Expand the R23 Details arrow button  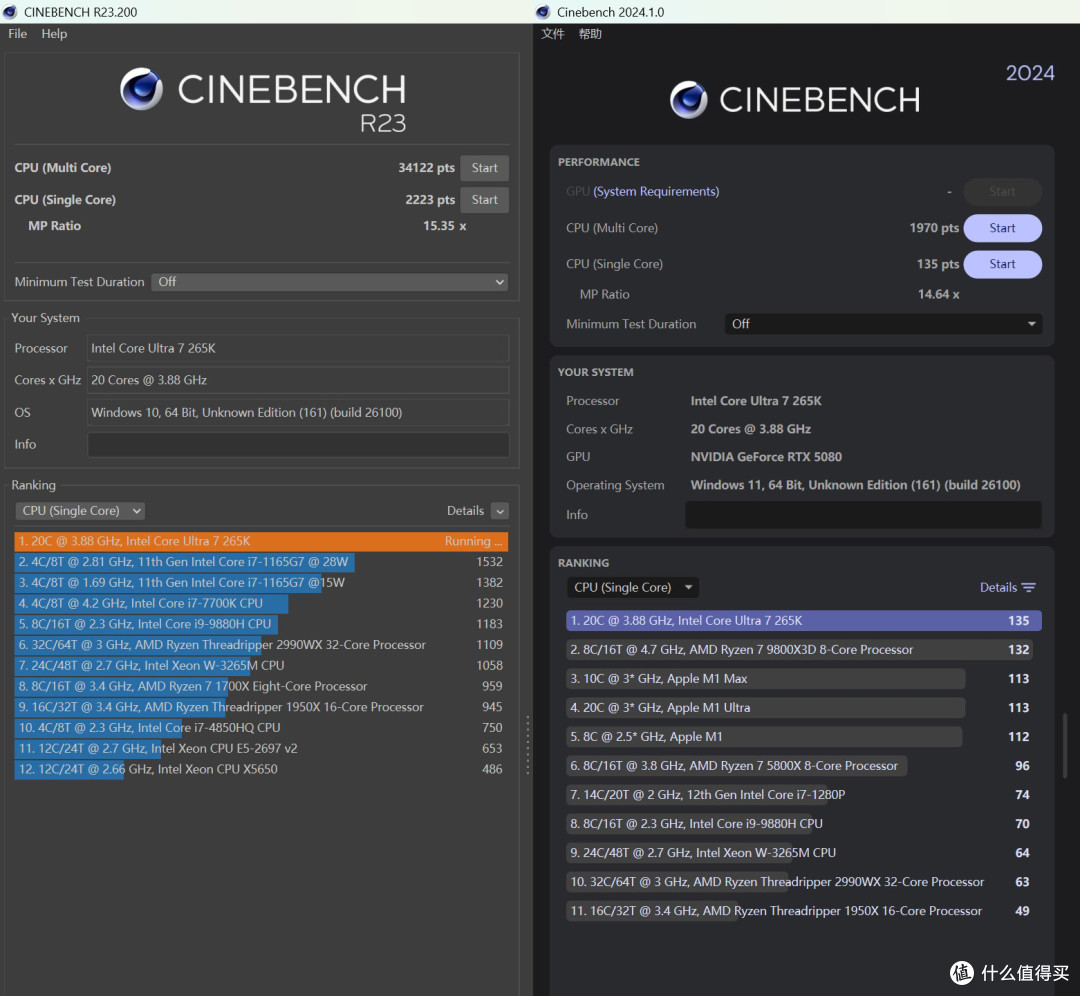tap(501, 511)
